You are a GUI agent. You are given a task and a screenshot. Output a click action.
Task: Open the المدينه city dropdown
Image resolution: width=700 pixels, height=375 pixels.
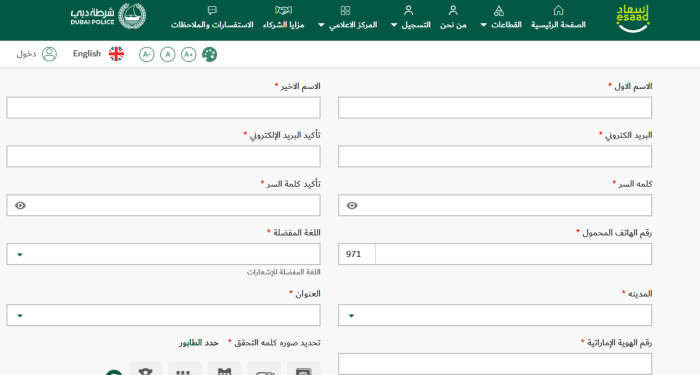click(495, 315)
